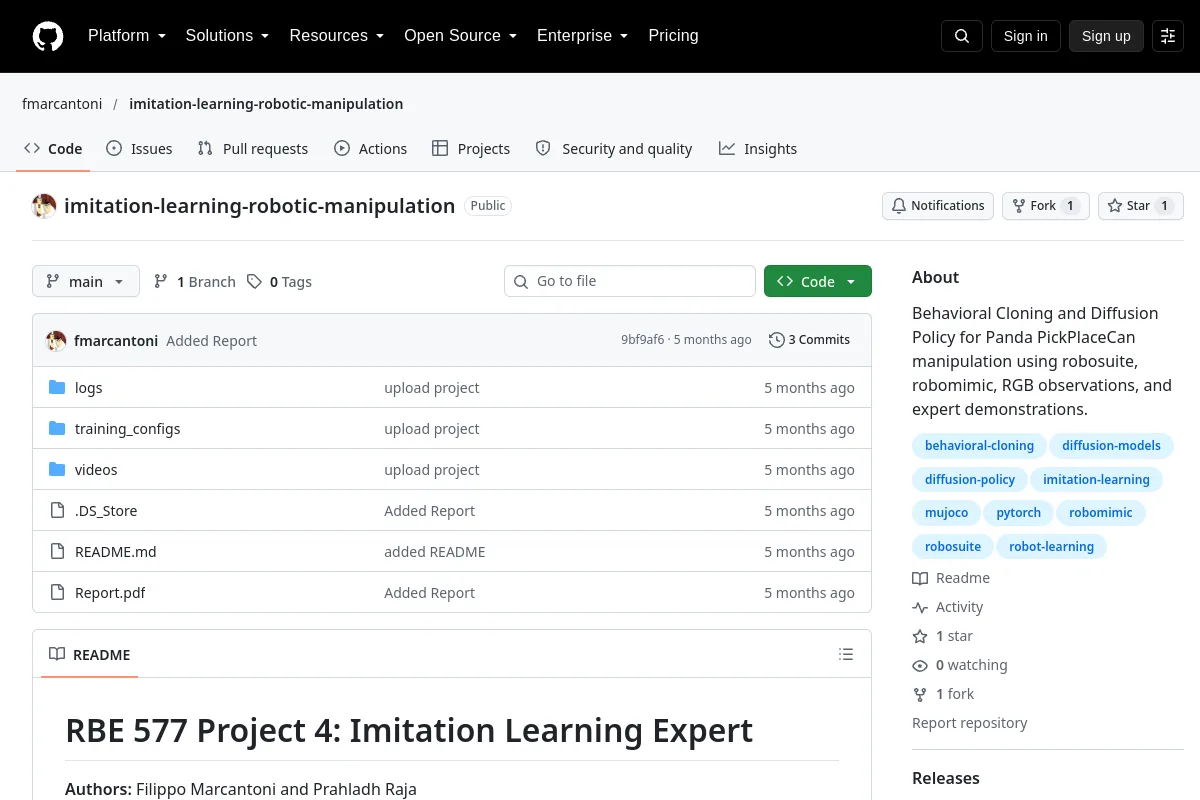Expand the Platform menu
This screenshot has height=800, width=1200.
pos(127,36)
